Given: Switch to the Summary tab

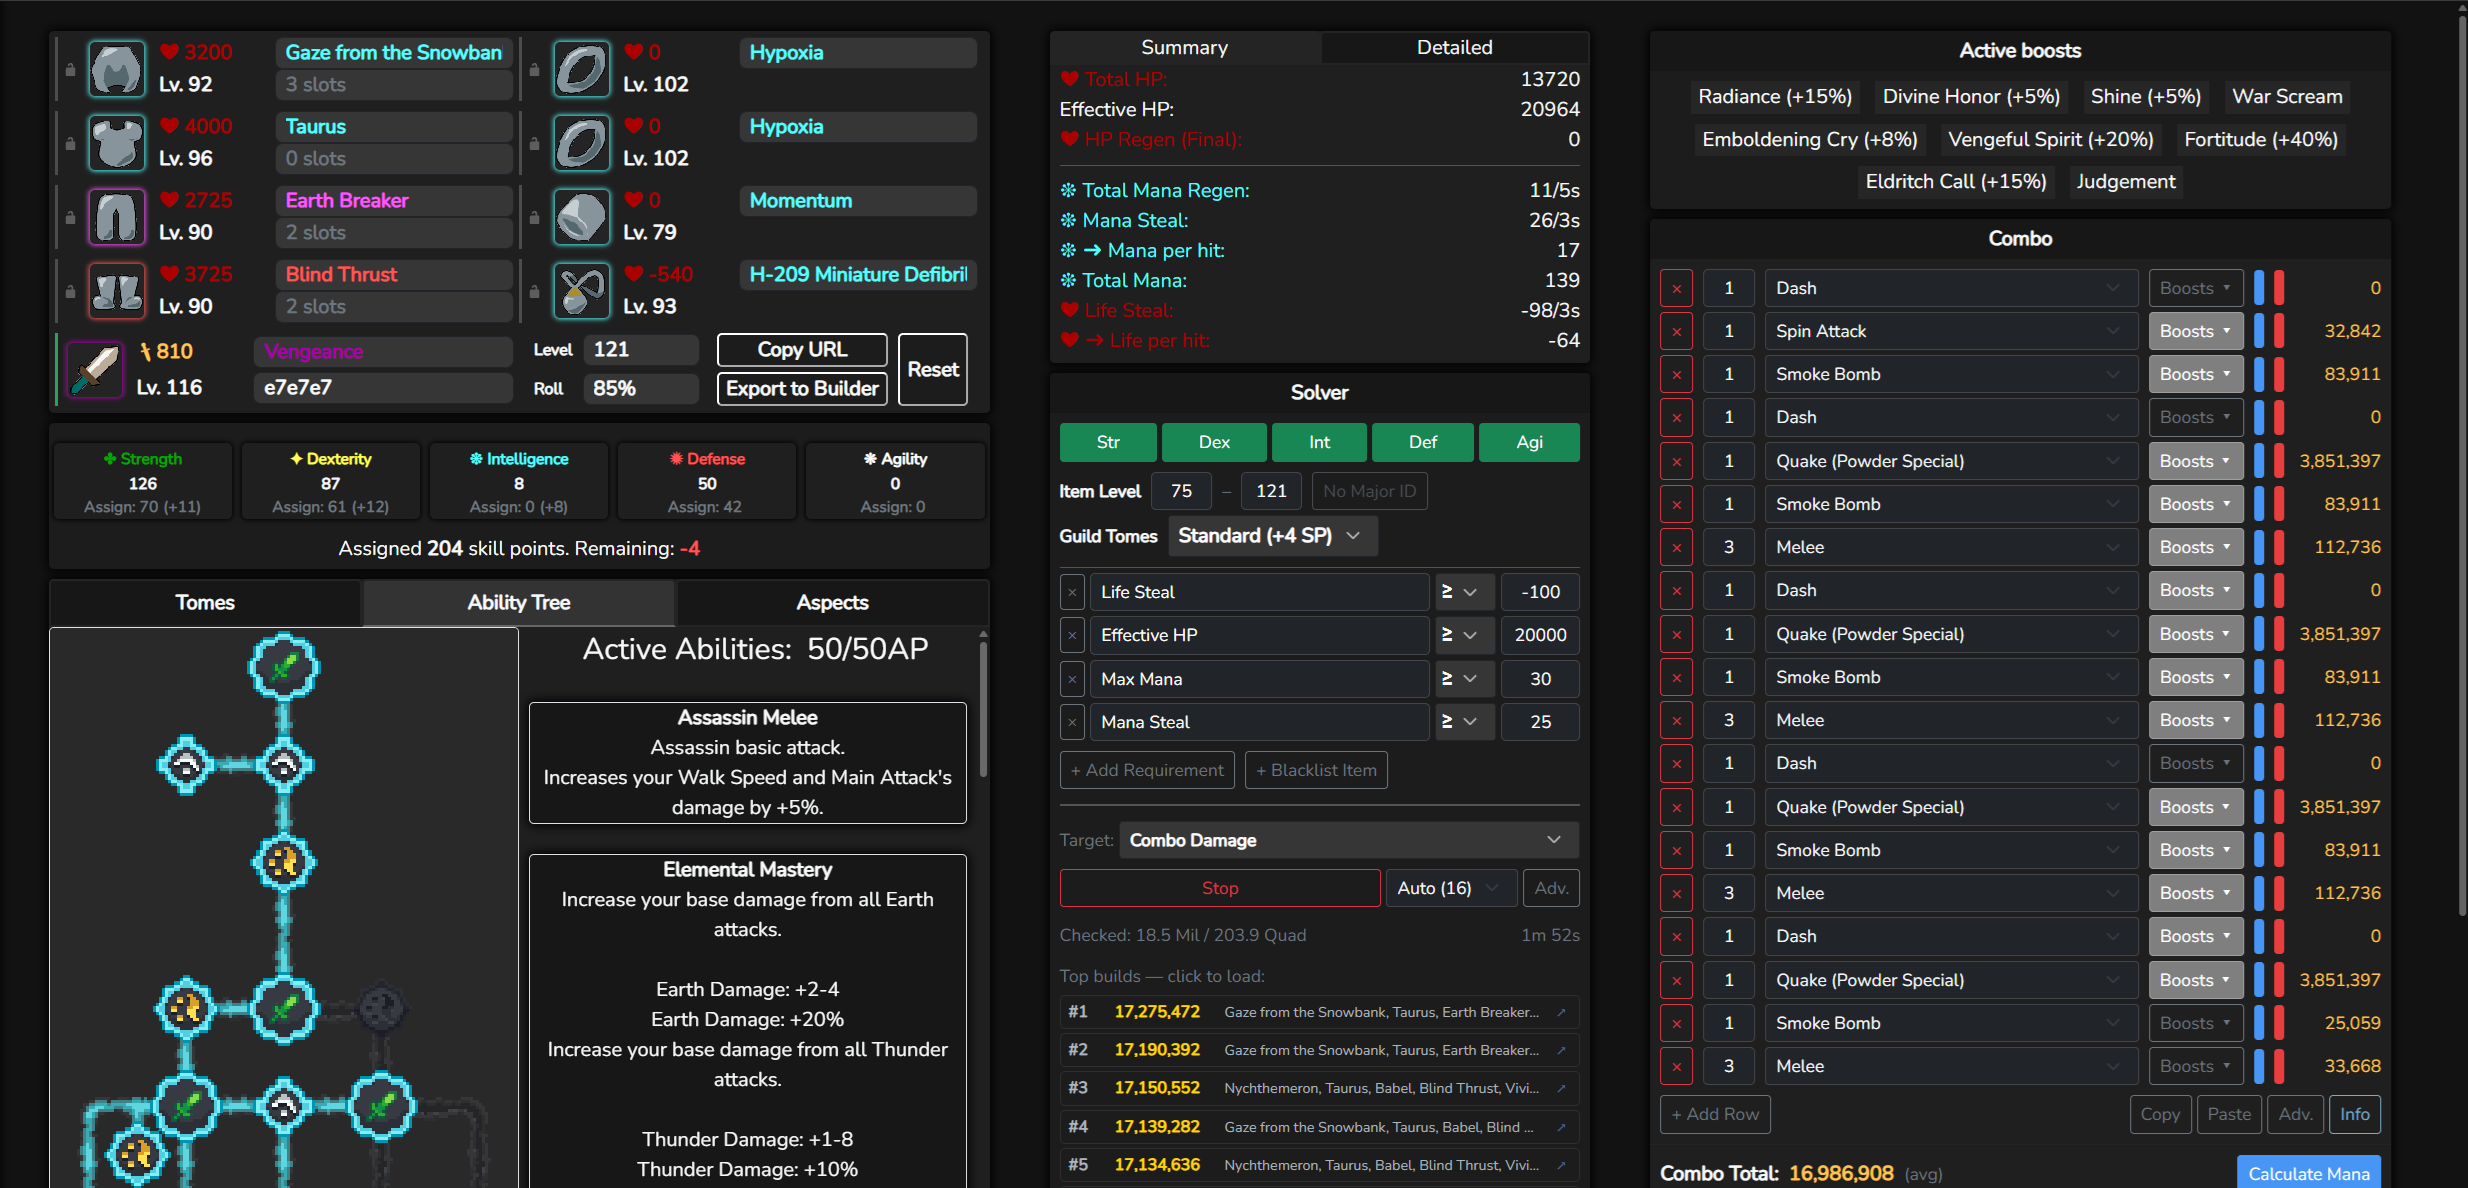Looking at the screenshot, I should [1185, 48].
